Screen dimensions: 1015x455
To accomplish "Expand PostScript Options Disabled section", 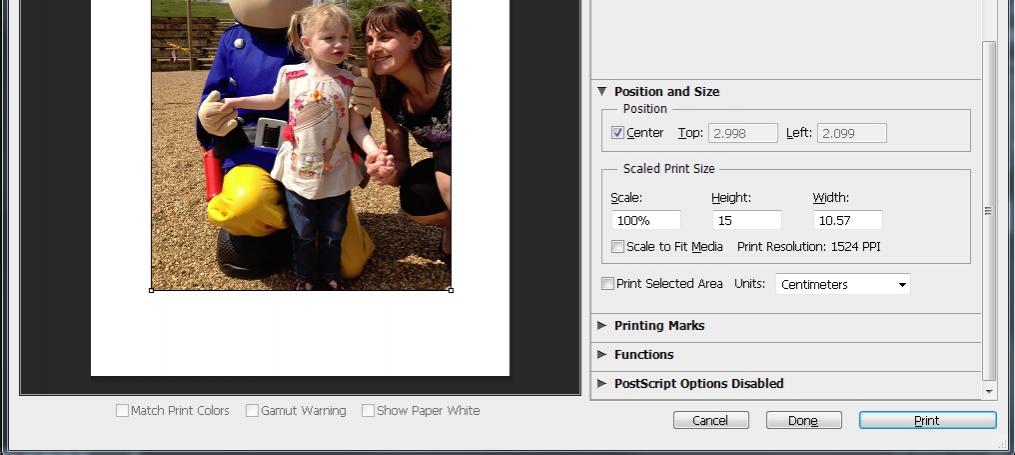I will click(x=602, y=383).
